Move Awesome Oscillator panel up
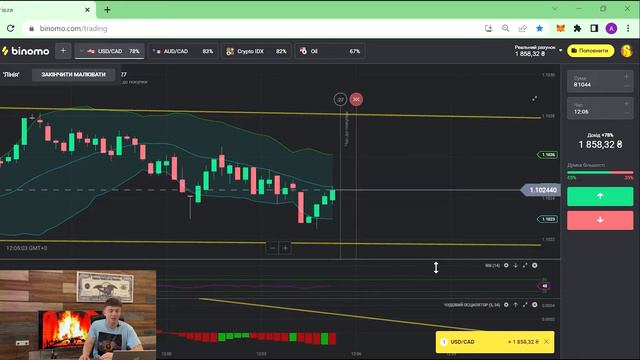640x360 pixels. pos(516,304)
